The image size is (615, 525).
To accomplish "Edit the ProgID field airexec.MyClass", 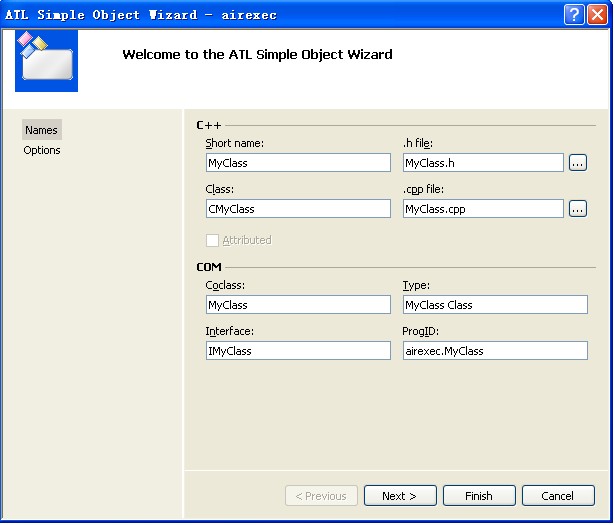I will coord(494,351).
